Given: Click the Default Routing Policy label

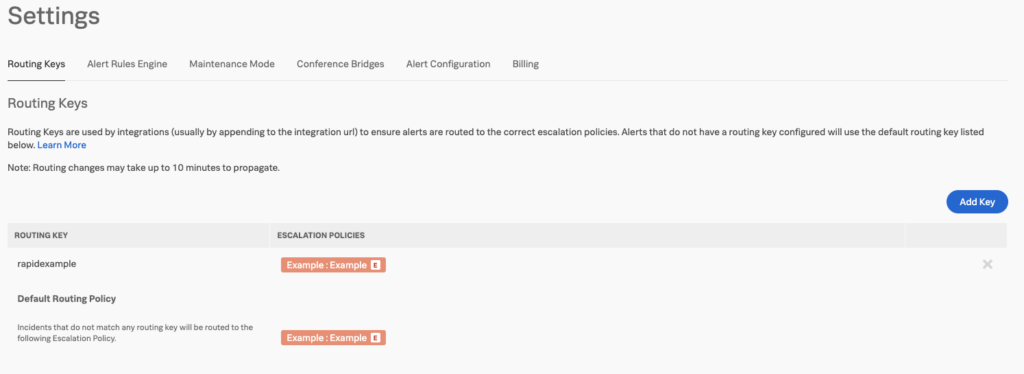Looking at the screenshot, I should point(67,299).
